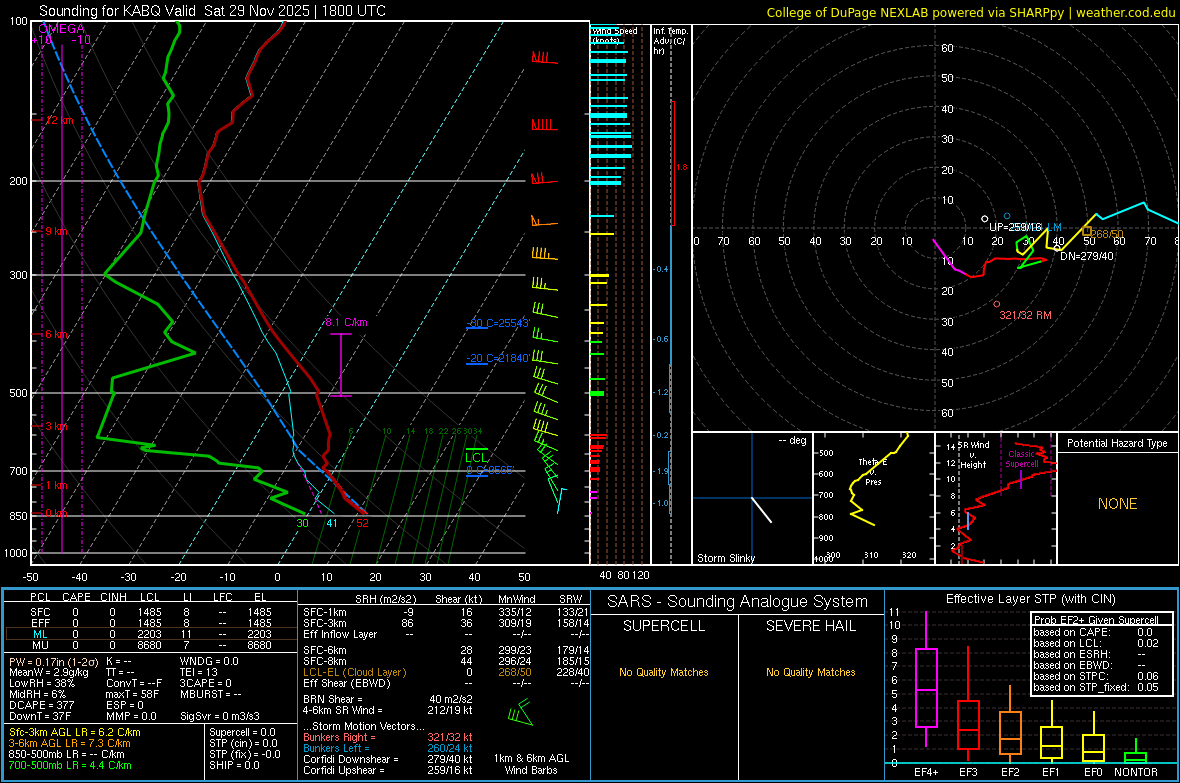1180x783 pixels.
Task: Select the SFC-6km kinematics row label
Action: coord(325,650)
